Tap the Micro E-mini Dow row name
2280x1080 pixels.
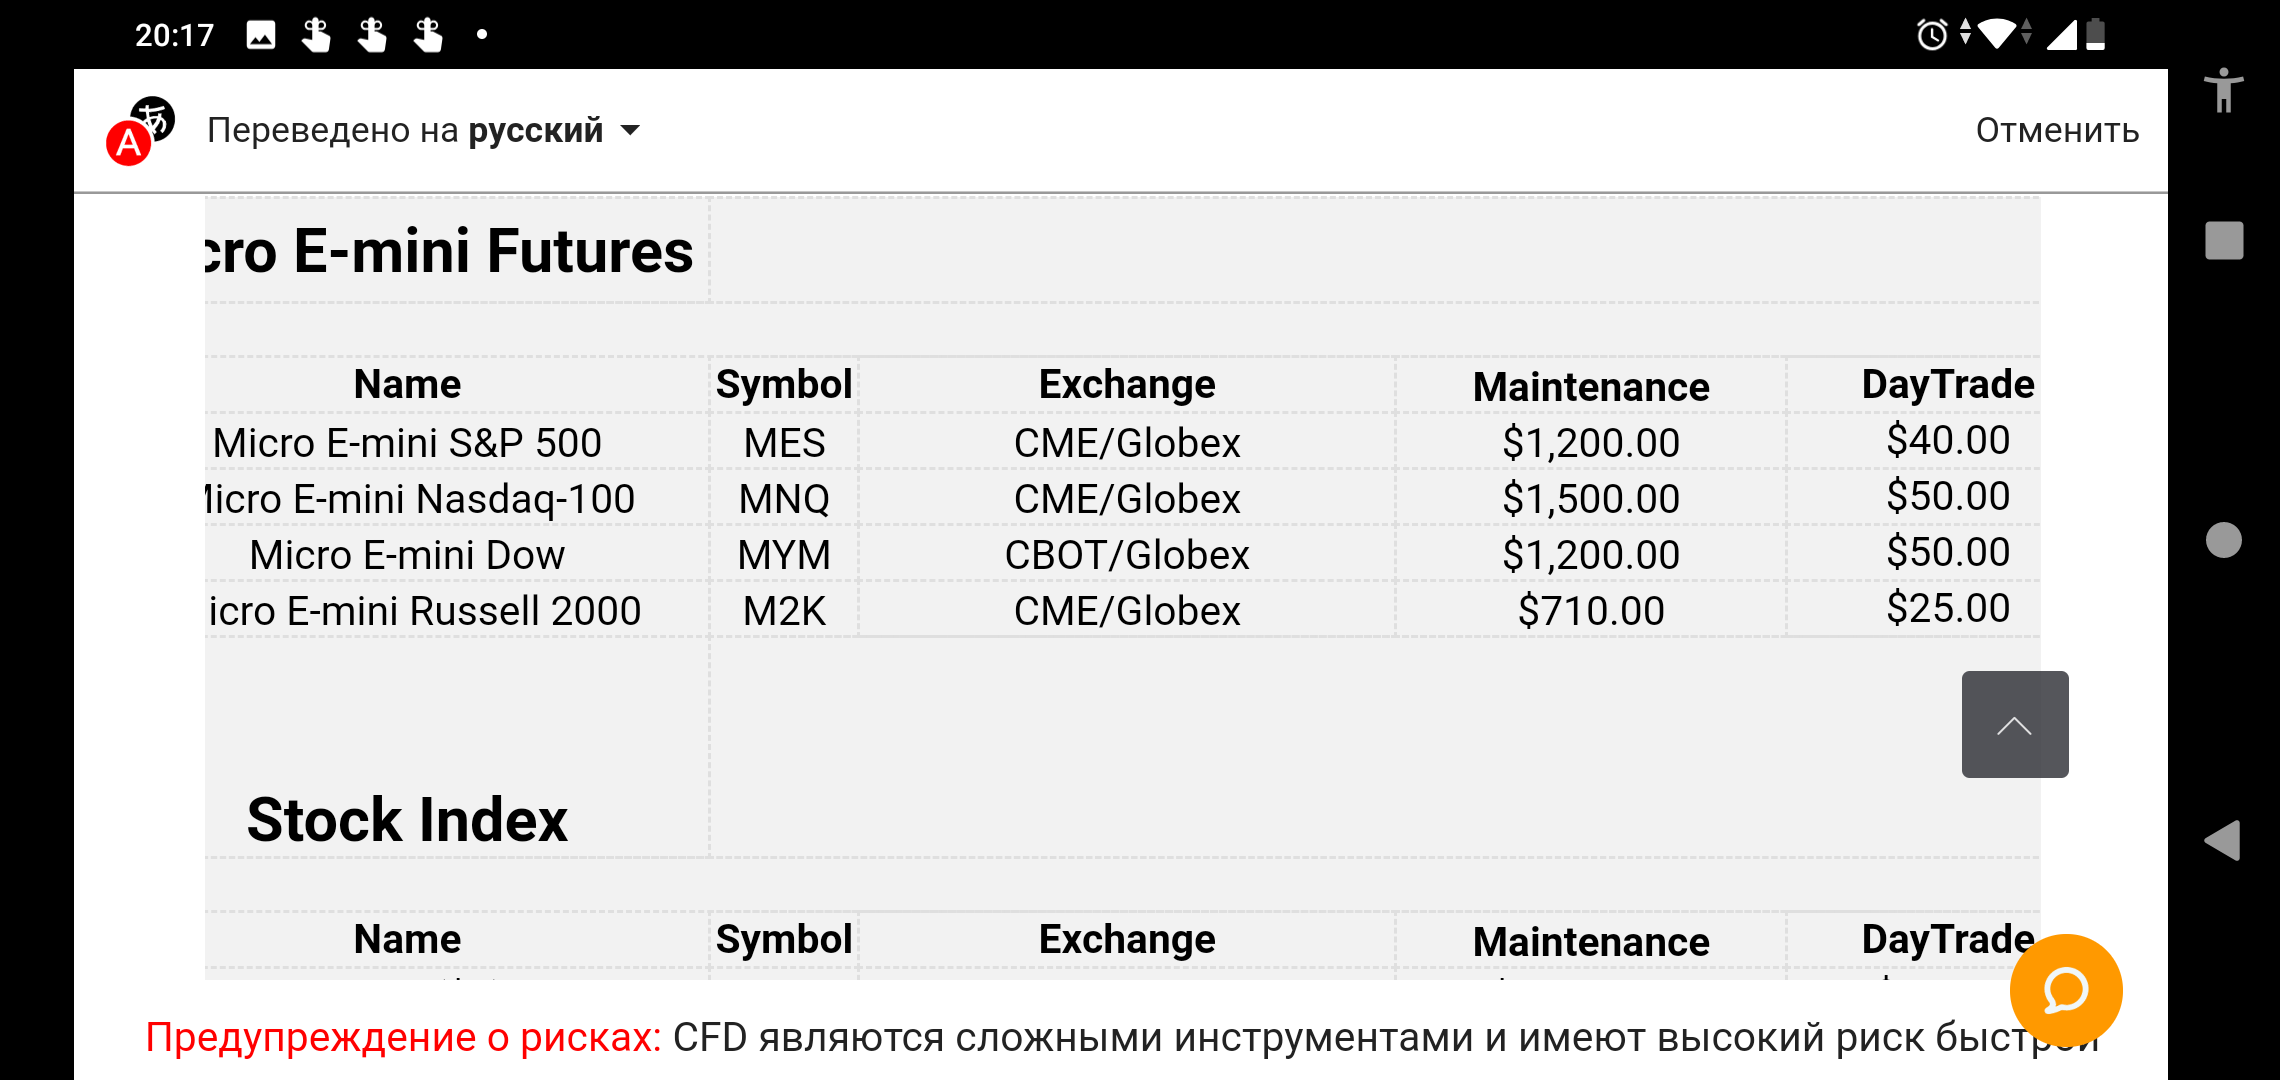pyautogui.click(x=407, y=555)
